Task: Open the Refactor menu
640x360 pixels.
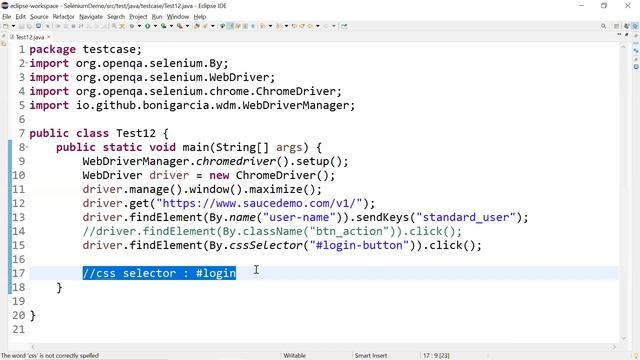Action: [x=64, y=17]
